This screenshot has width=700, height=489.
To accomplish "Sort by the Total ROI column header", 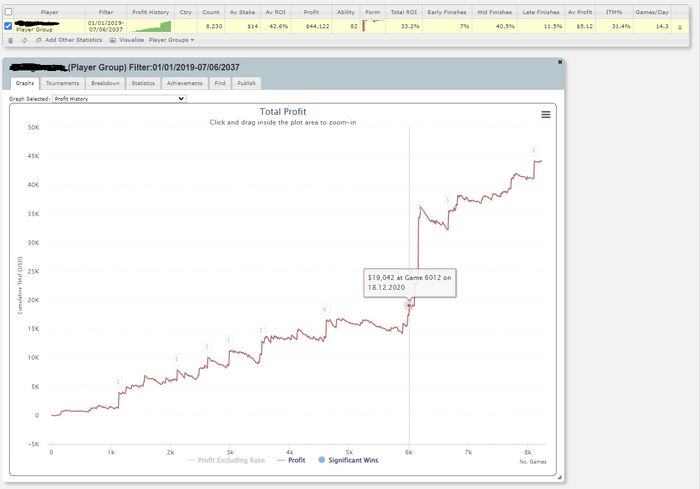I will (x=404, y=12).
